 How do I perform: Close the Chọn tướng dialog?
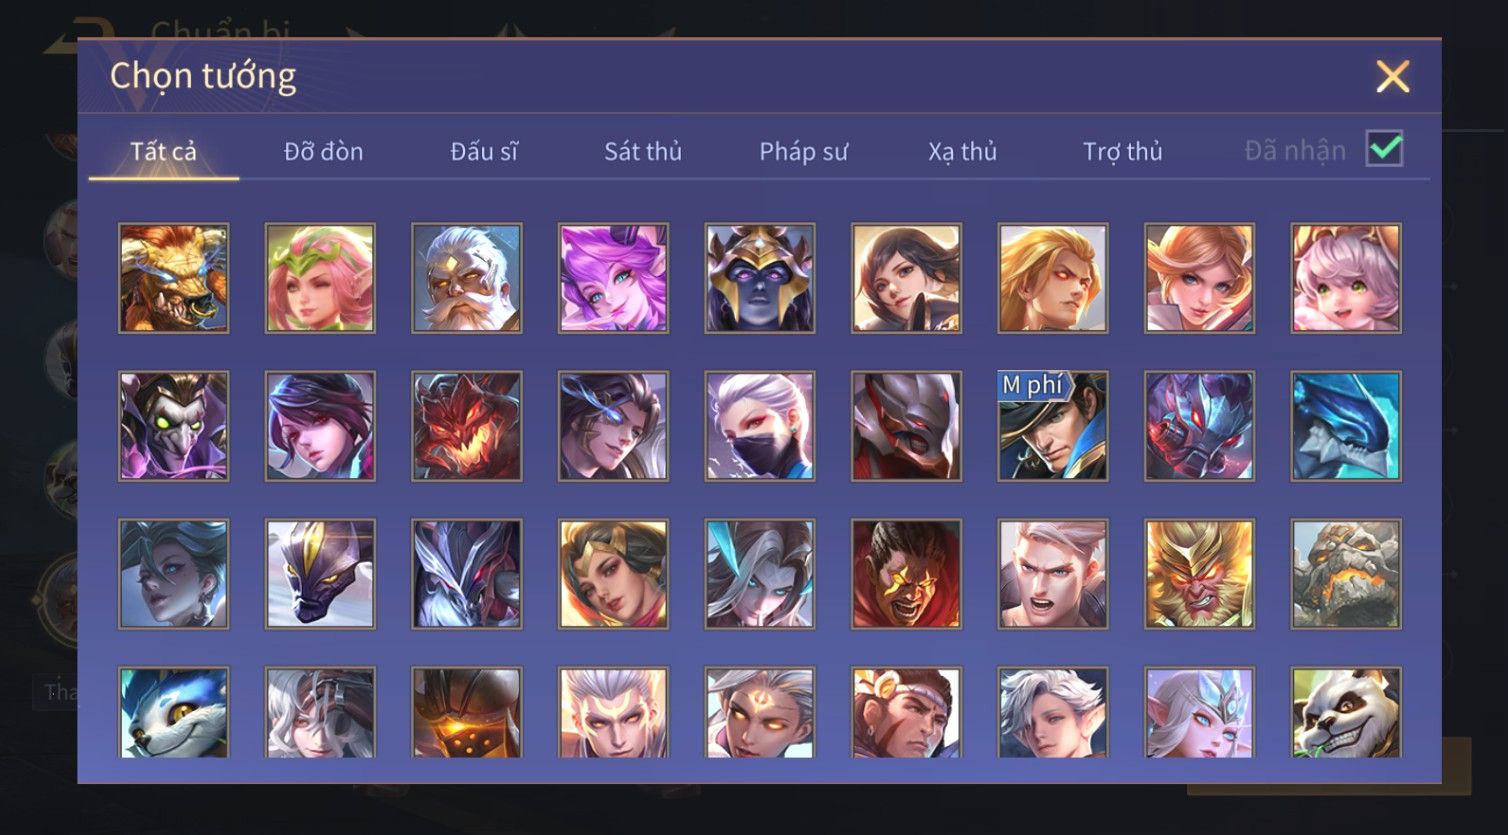click(x=1392, y=76)
